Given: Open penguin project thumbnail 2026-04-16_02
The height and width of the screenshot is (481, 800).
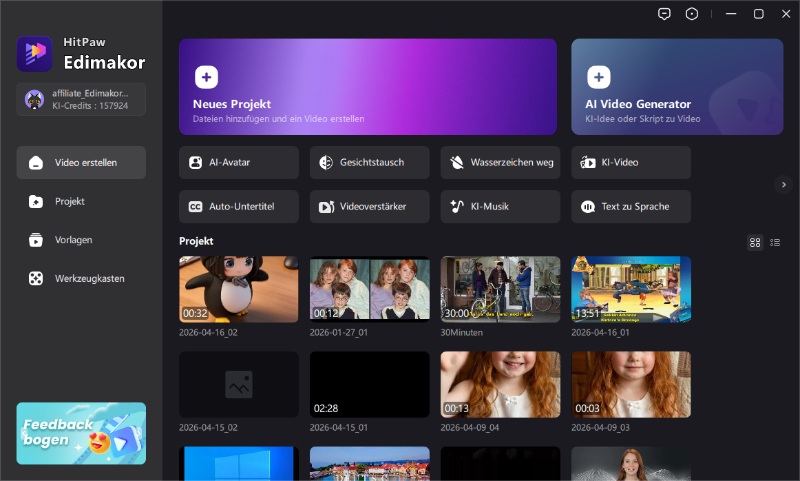Looking at the screenshot, I should (239, 289).
